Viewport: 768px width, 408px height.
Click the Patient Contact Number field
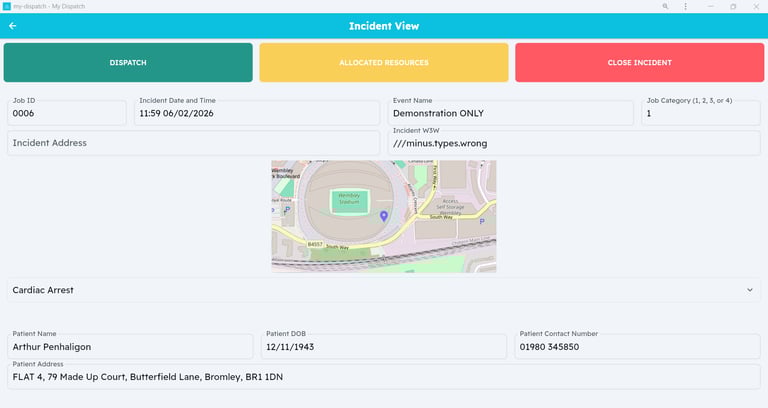click(x=637, y=347)
